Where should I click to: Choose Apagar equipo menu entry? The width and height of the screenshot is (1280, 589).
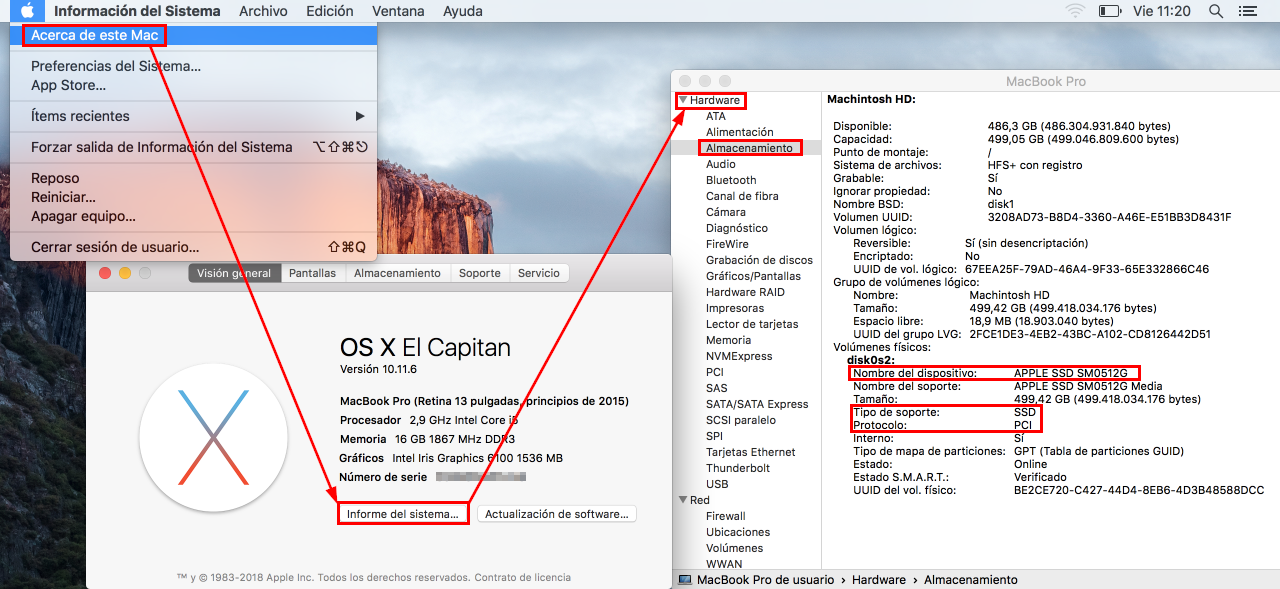click(194, 216)
